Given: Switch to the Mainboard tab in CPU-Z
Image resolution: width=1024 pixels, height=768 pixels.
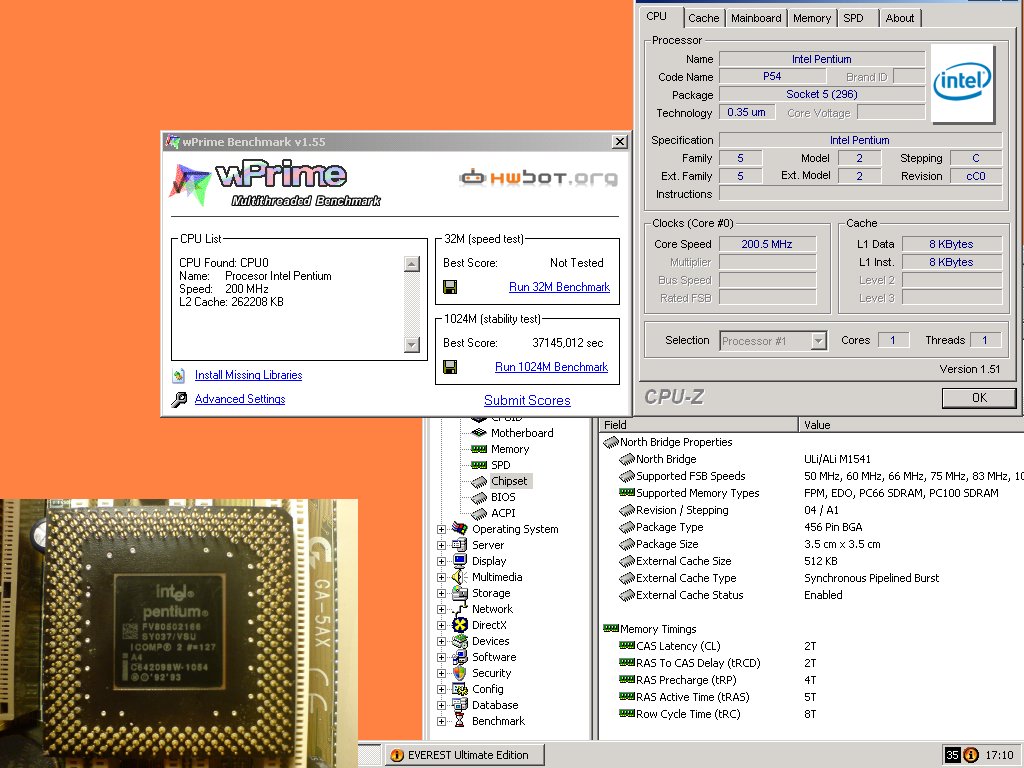Looking at the screenshot, I should point(756,18).
